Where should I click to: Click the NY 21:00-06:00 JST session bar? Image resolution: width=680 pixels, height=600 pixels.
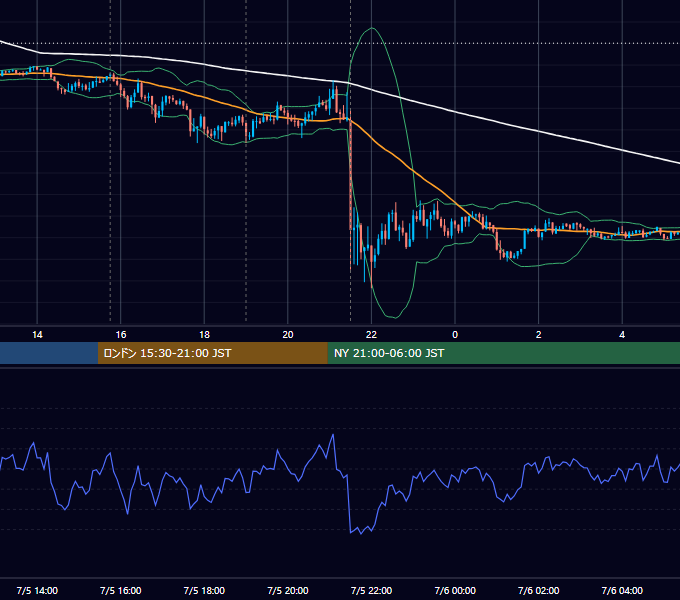click(503, 353)
